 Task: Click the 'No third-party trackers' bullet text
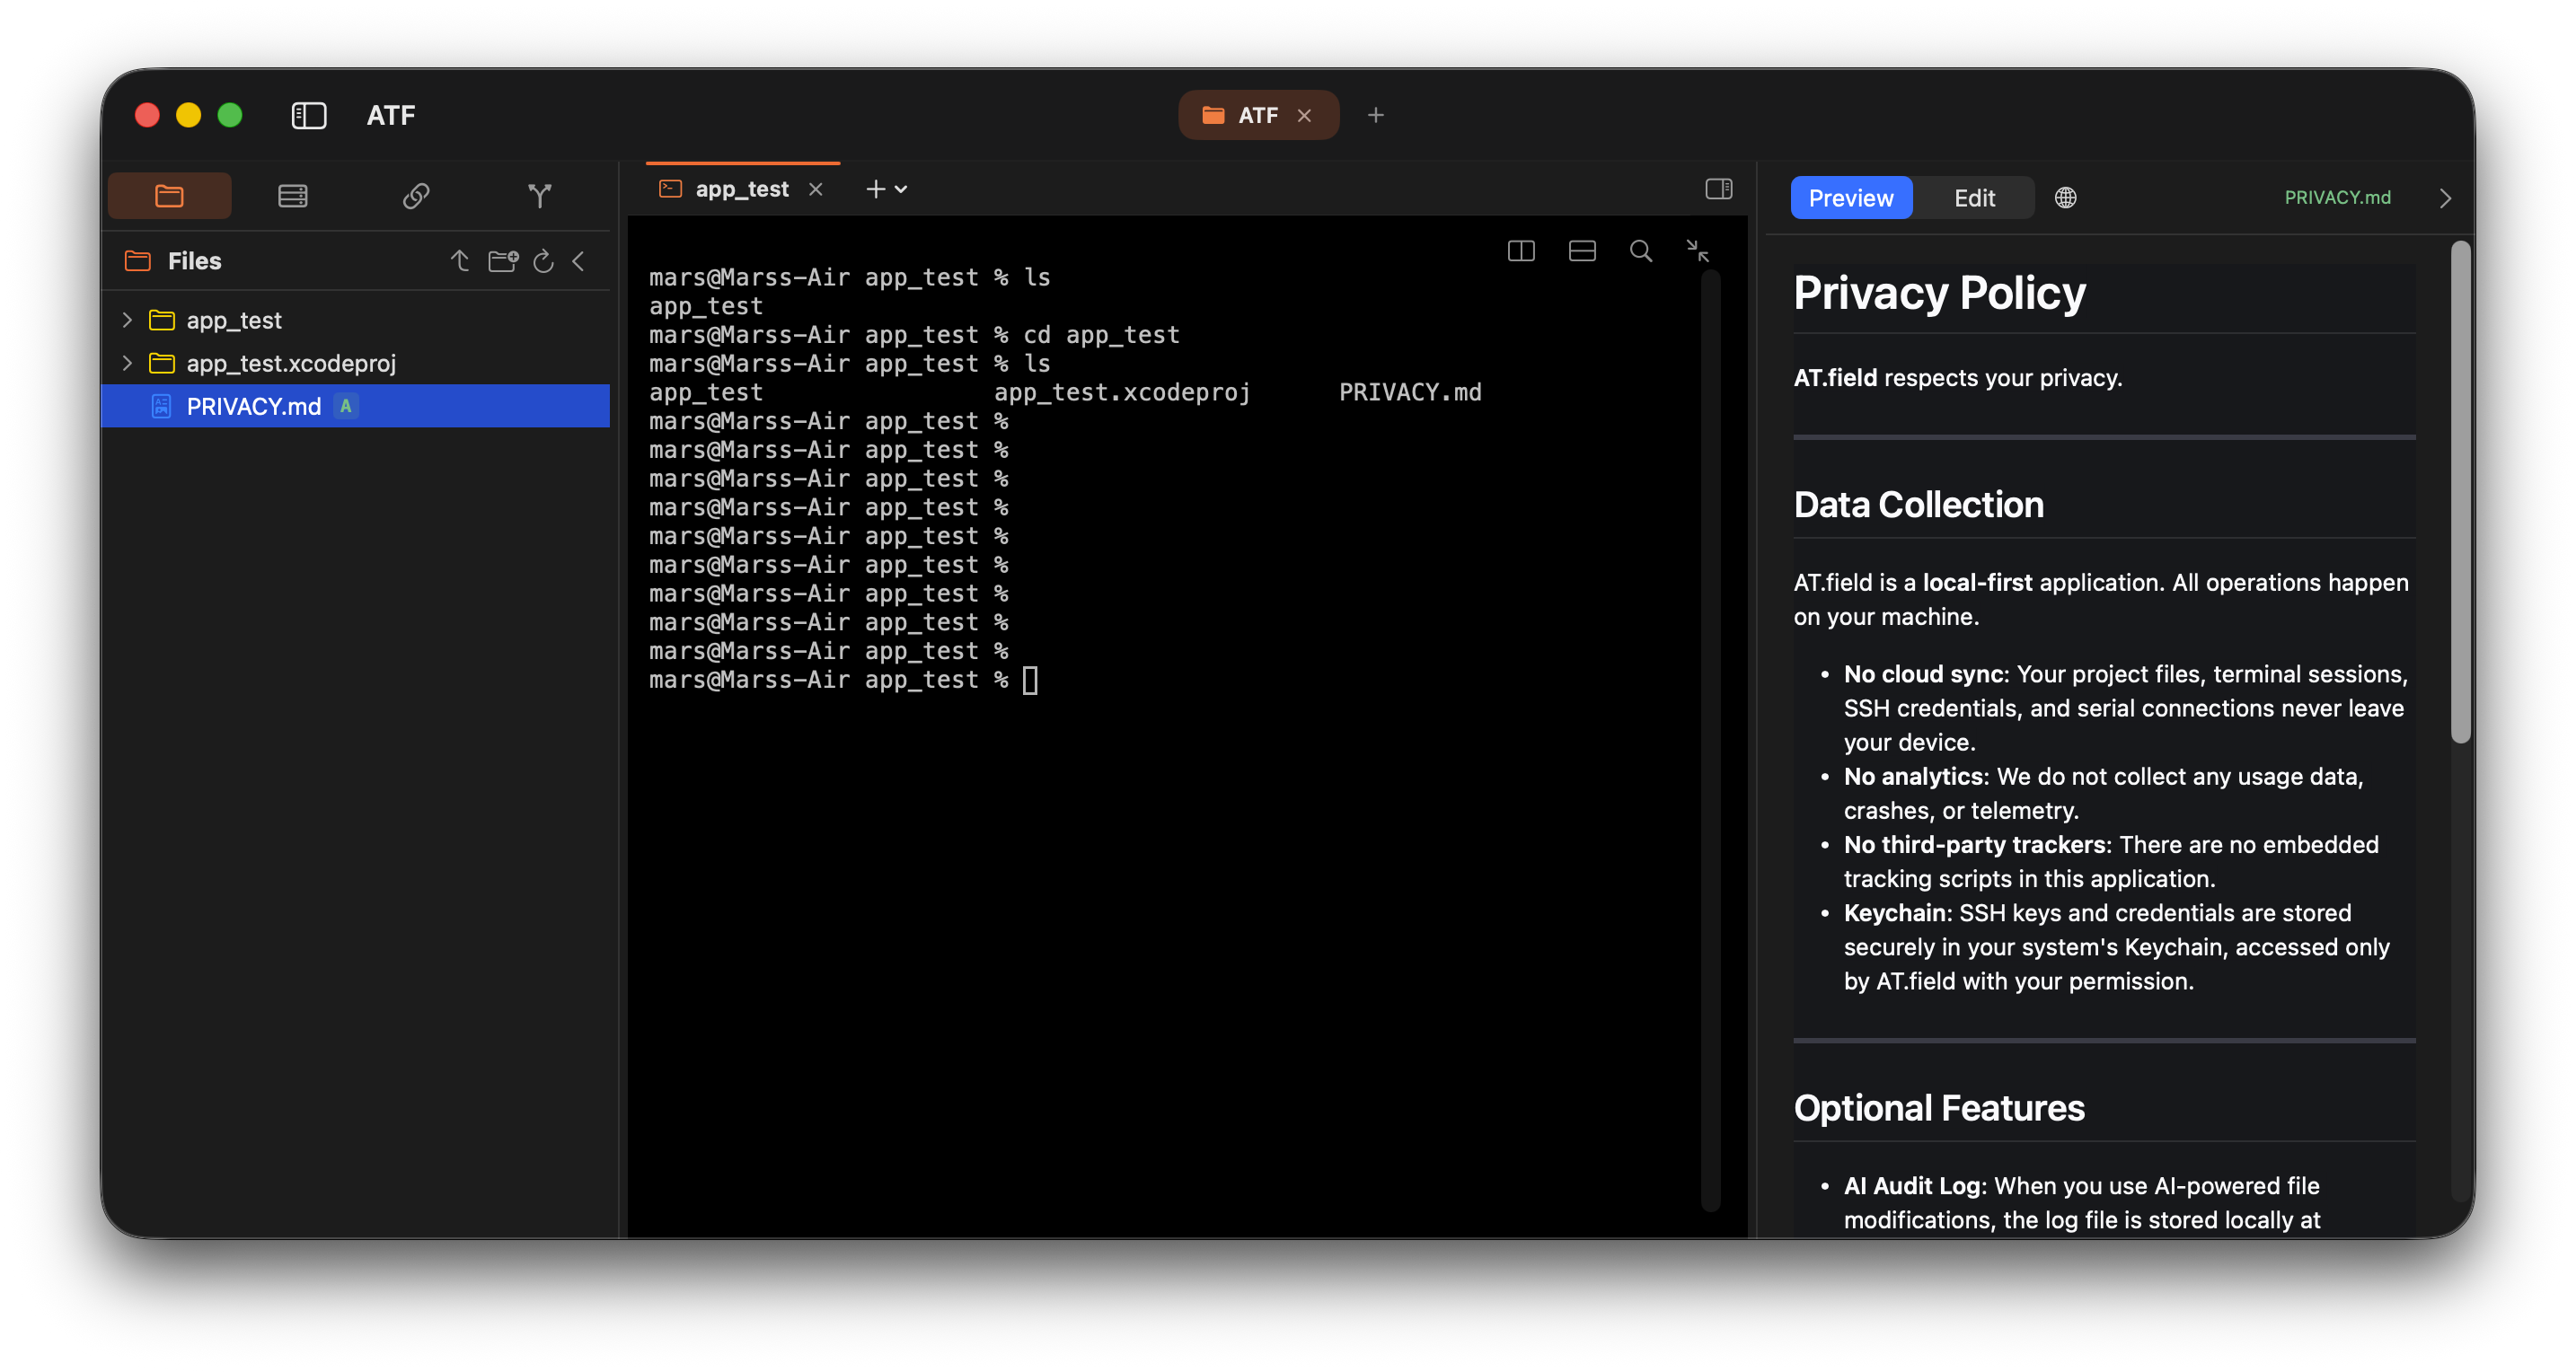(2111, 861)
